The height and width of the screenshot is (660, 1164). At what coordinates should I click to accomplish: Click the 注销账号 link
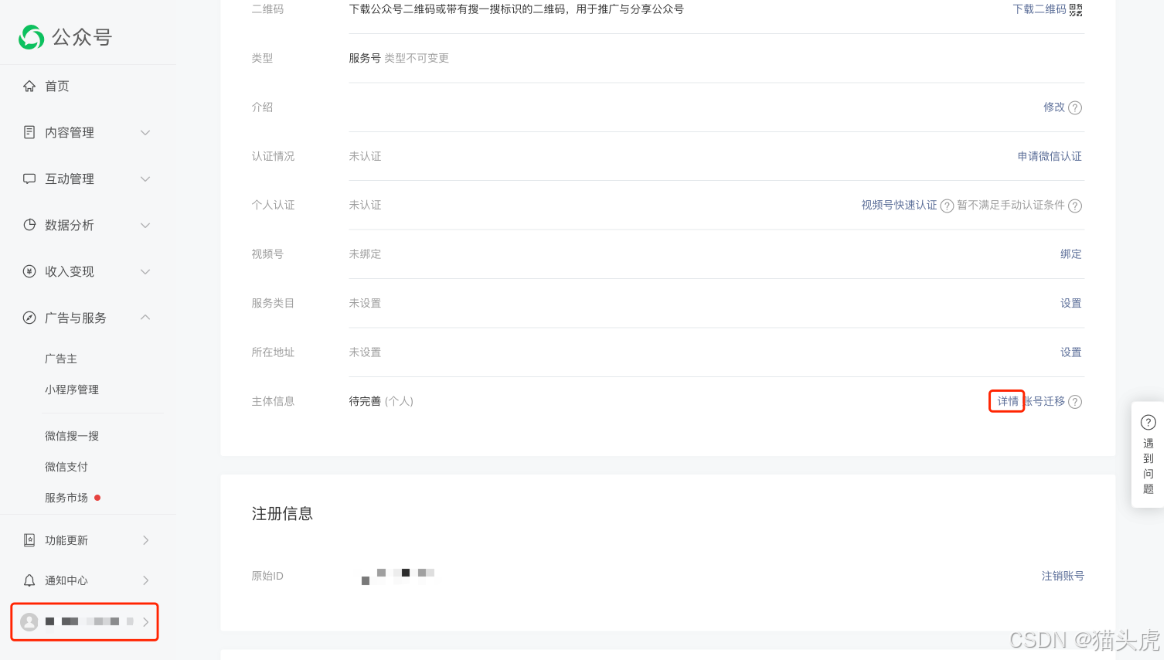[1062, 576]
